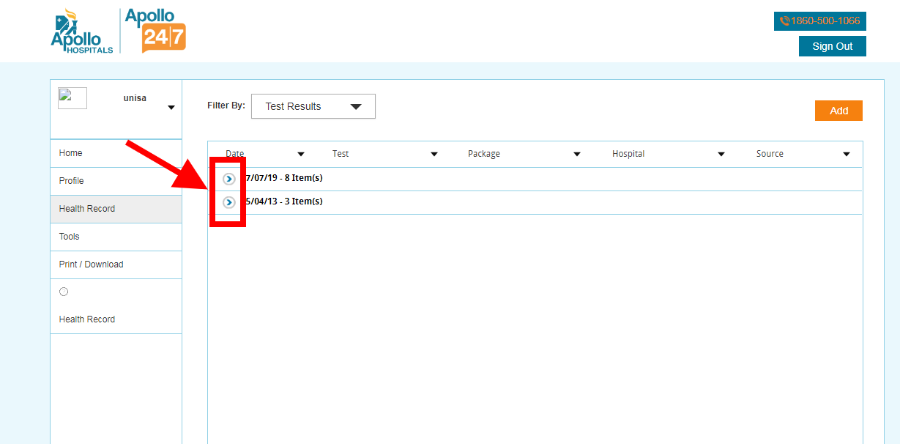Viewport: 900px width, 444px height.
Task: Go to Home in the sidebar
Action: coord(71,153)
